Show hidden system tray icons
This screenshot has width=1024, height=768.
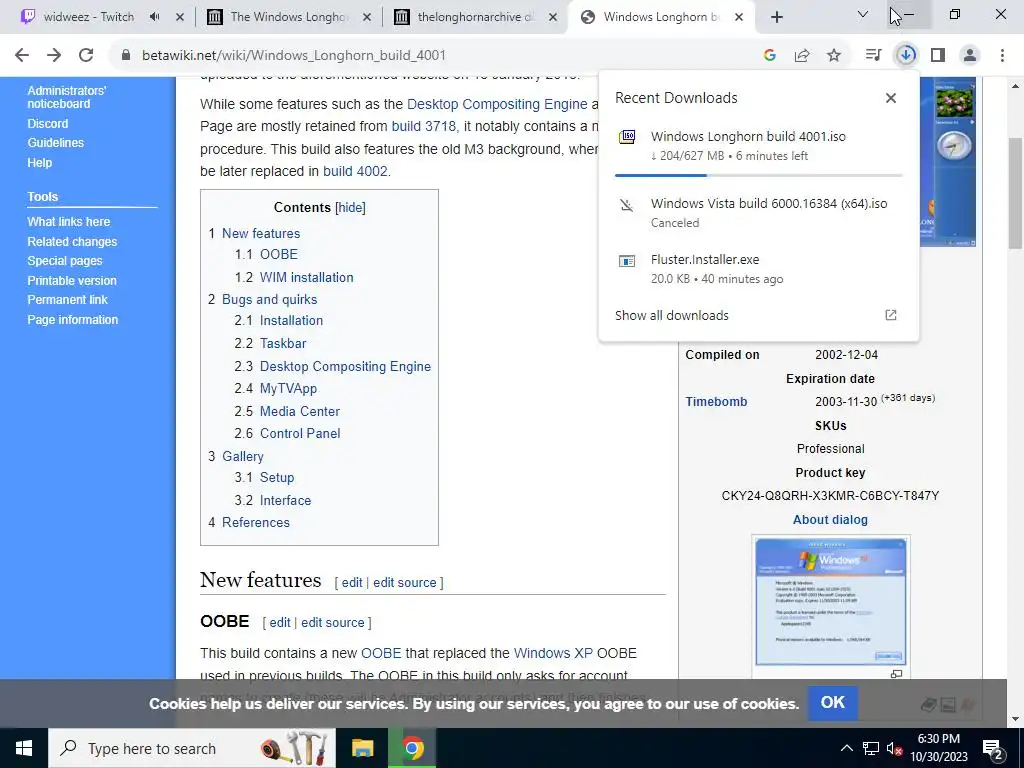tap(846, 748)
